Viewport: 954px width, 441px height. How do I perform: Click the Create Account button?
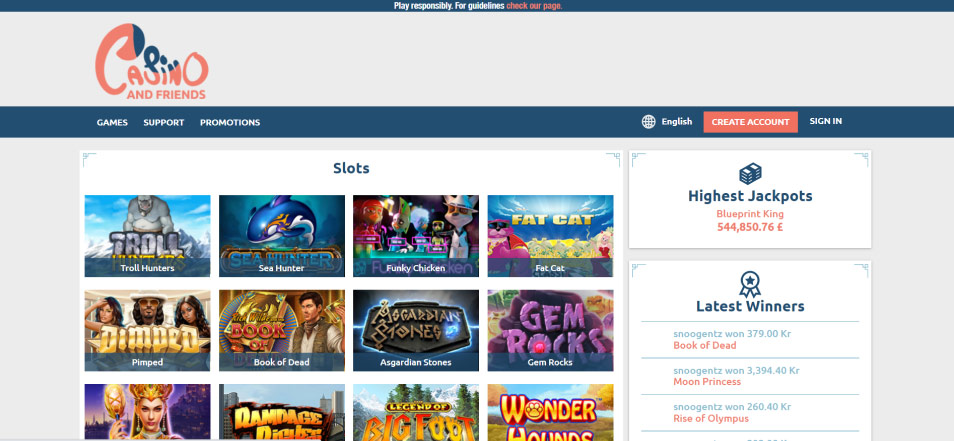tap(750, 122)
